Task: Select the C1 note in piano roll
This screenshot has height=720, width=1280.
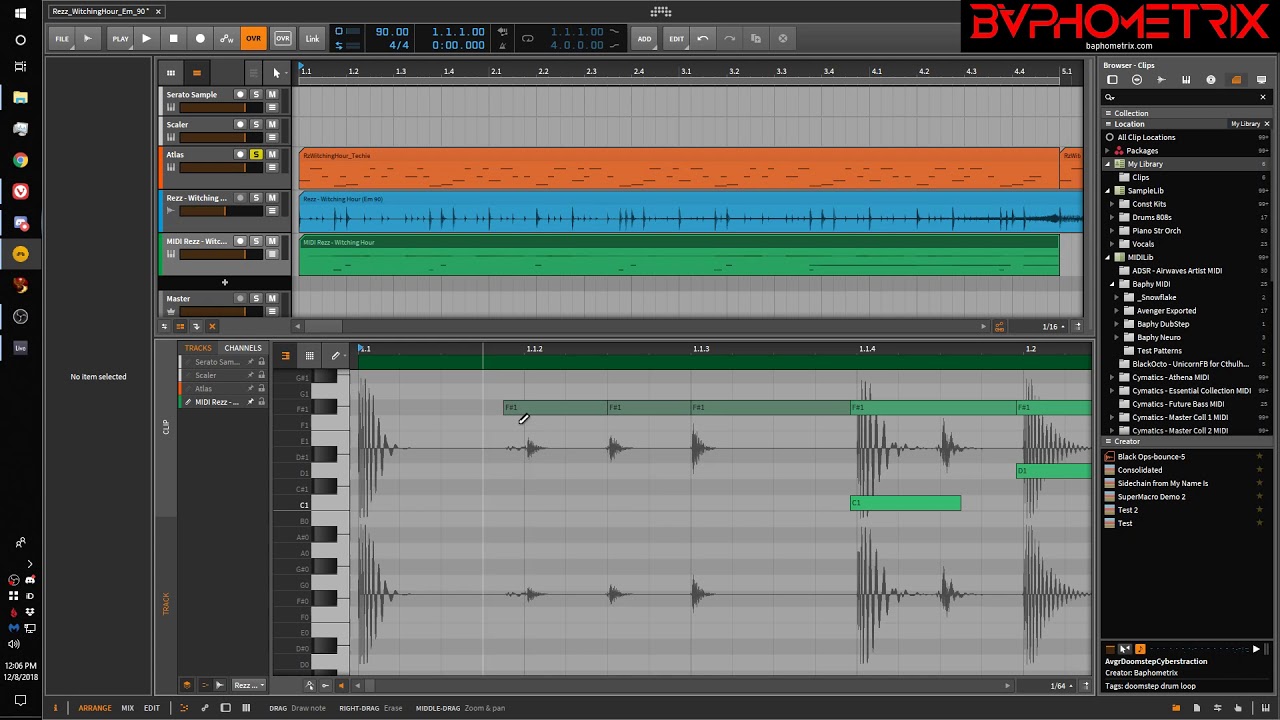Action: [x=905, y=503]
